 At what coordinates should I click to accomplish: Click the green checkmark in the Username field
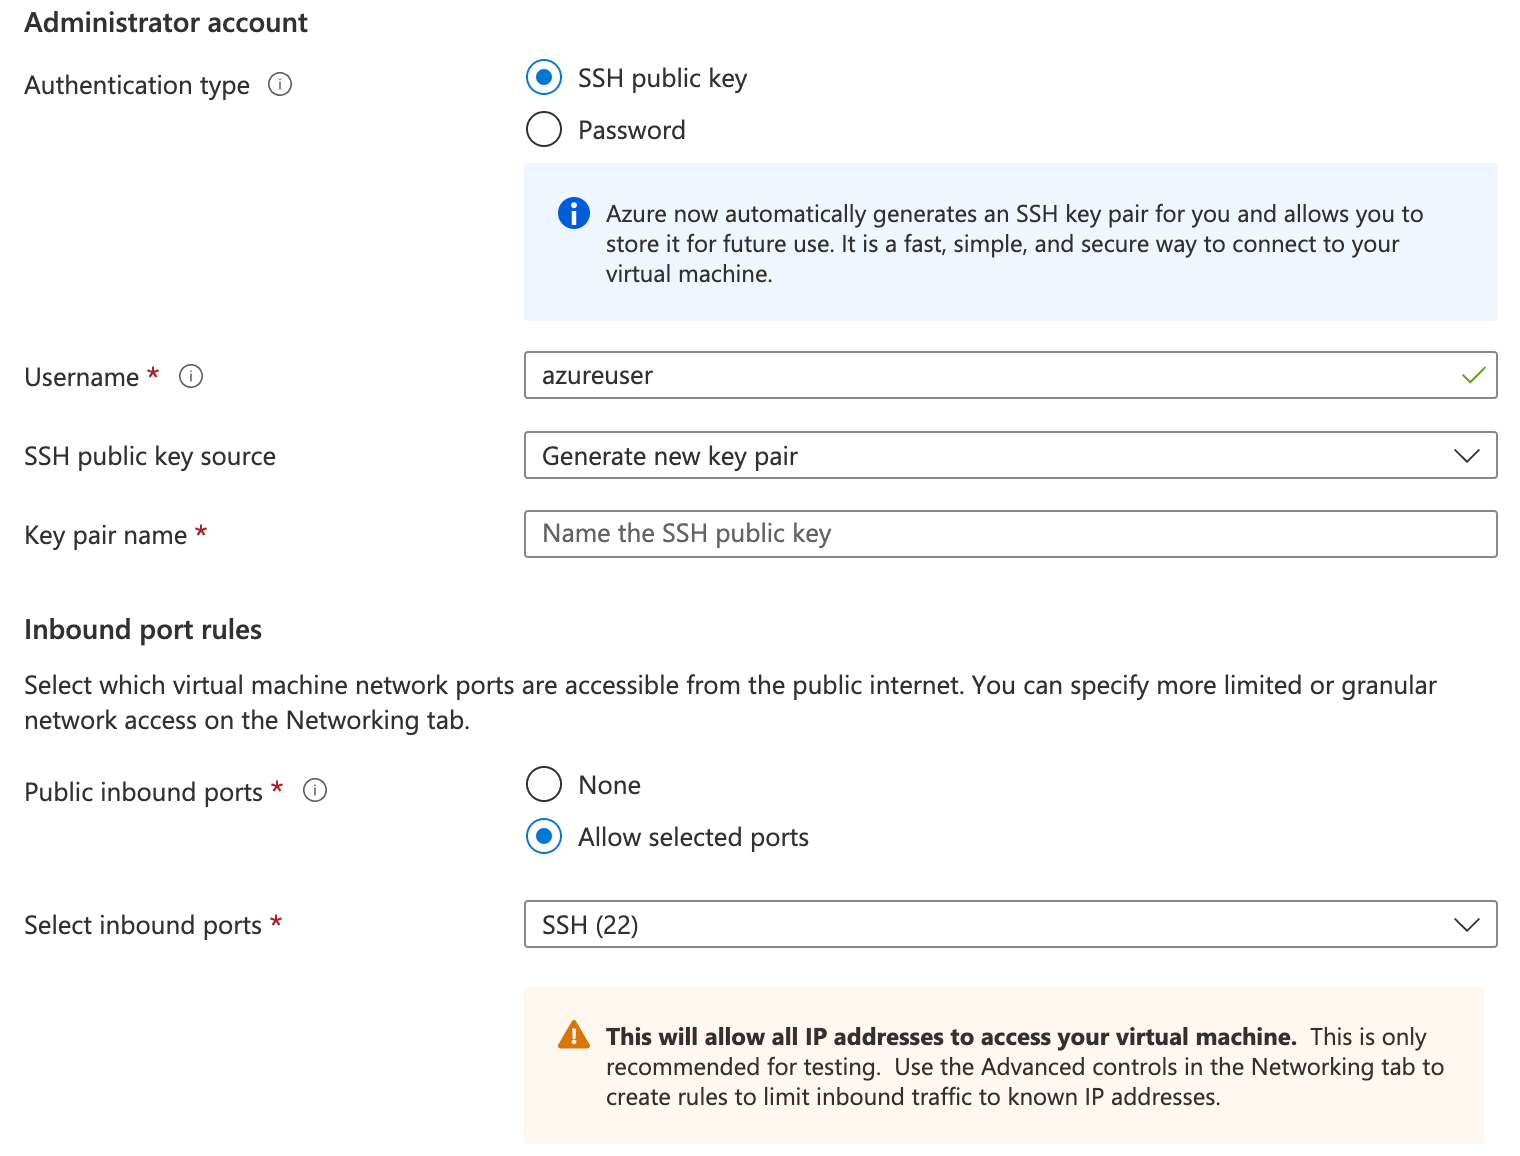pos(1472,375)
